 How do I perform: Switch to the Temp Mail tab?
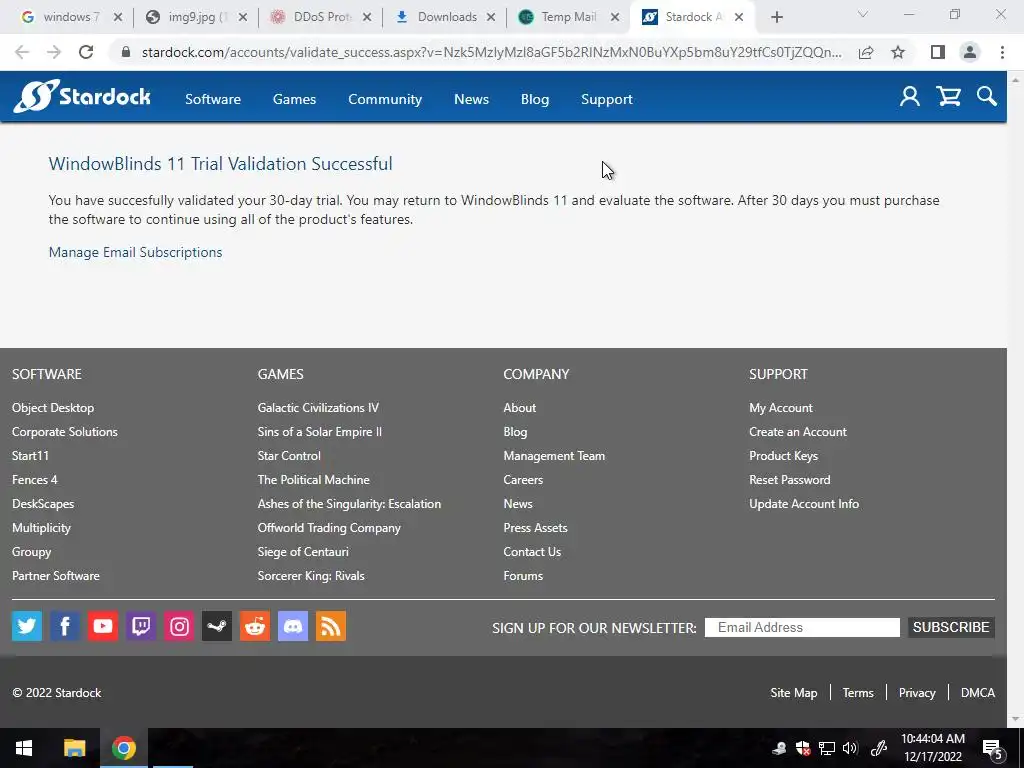pos(568,17)
